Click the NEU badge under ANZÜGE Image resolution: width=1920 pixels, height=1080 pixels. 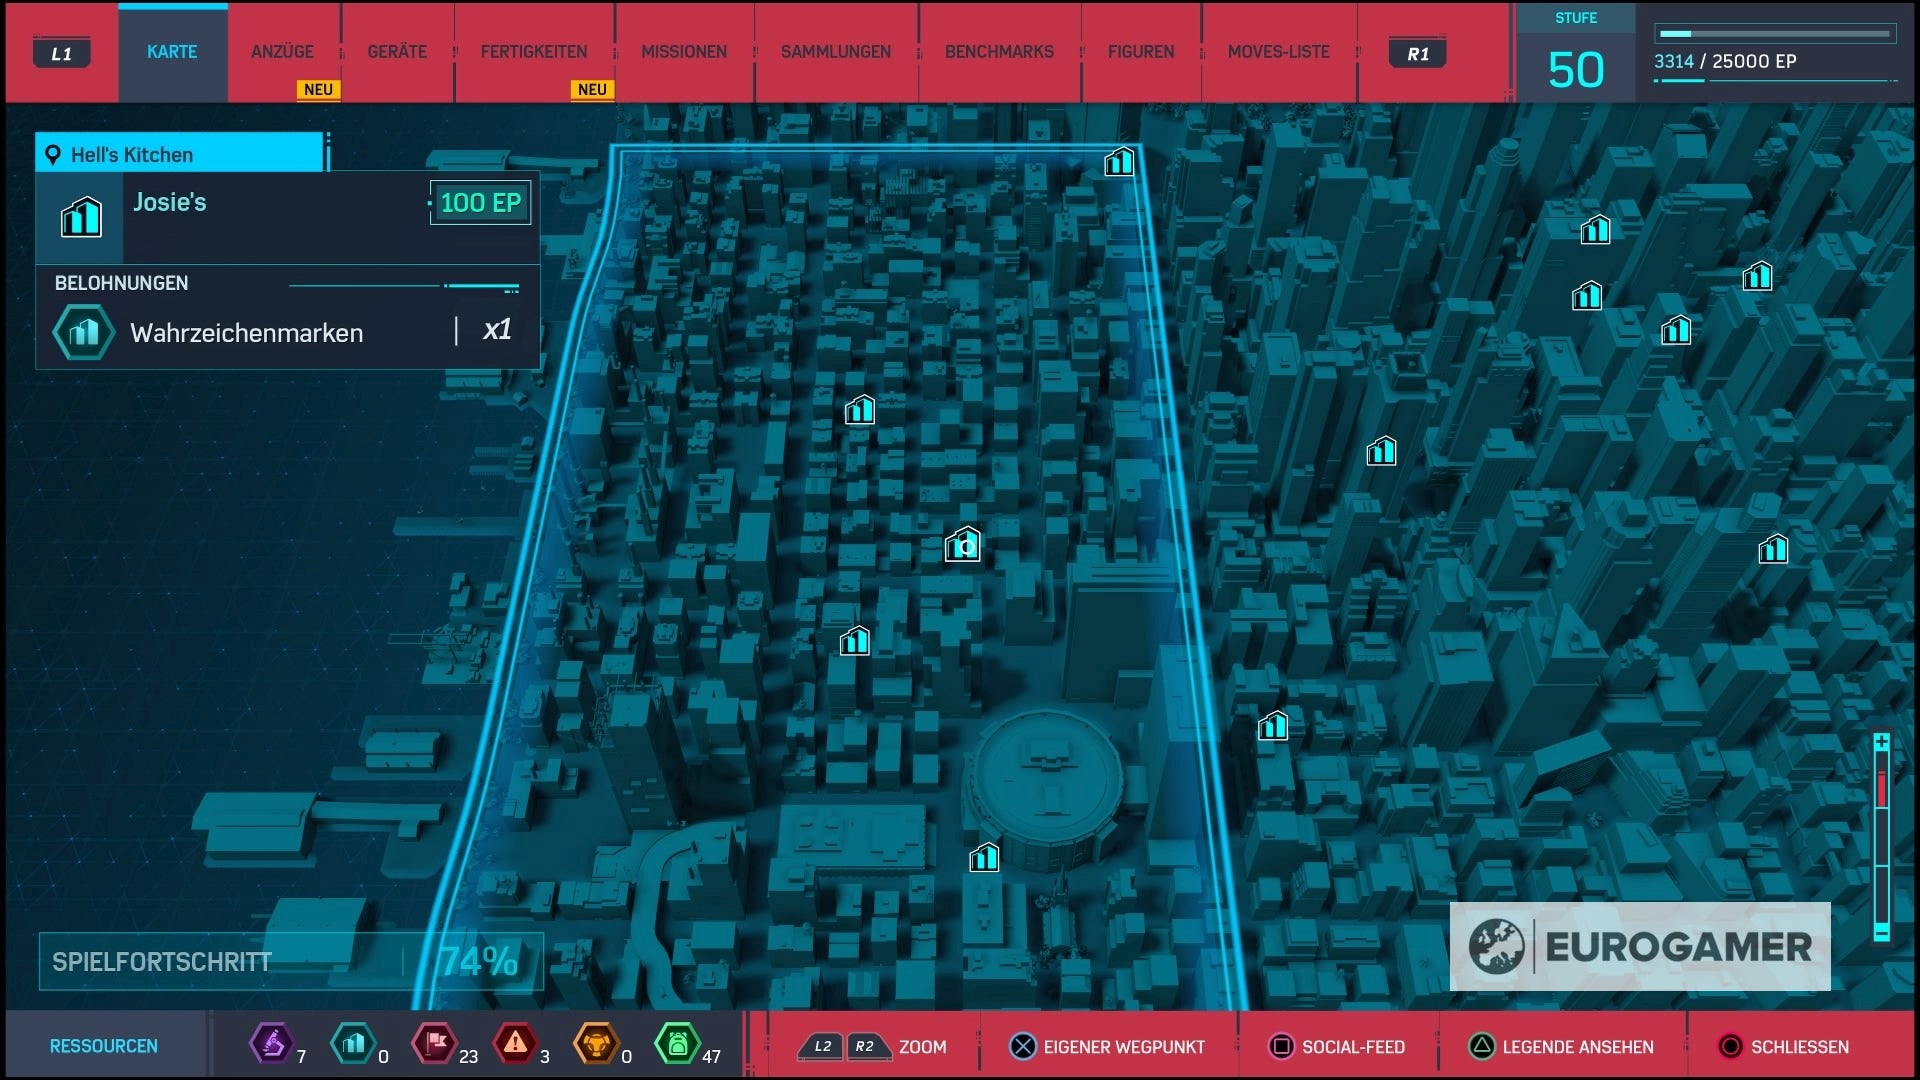[318, 89]
